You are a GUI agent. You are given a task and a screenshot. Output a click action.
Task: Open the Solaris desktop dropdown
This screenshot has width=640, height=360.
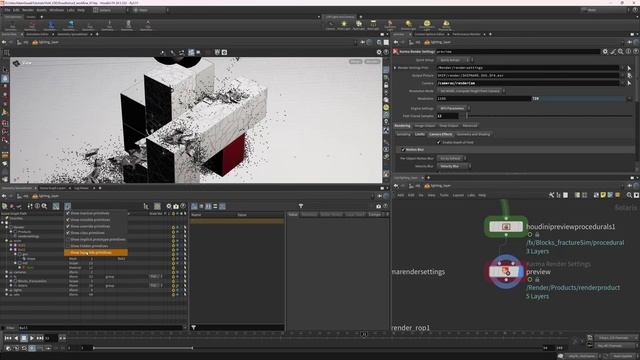[x=110, y=10]
